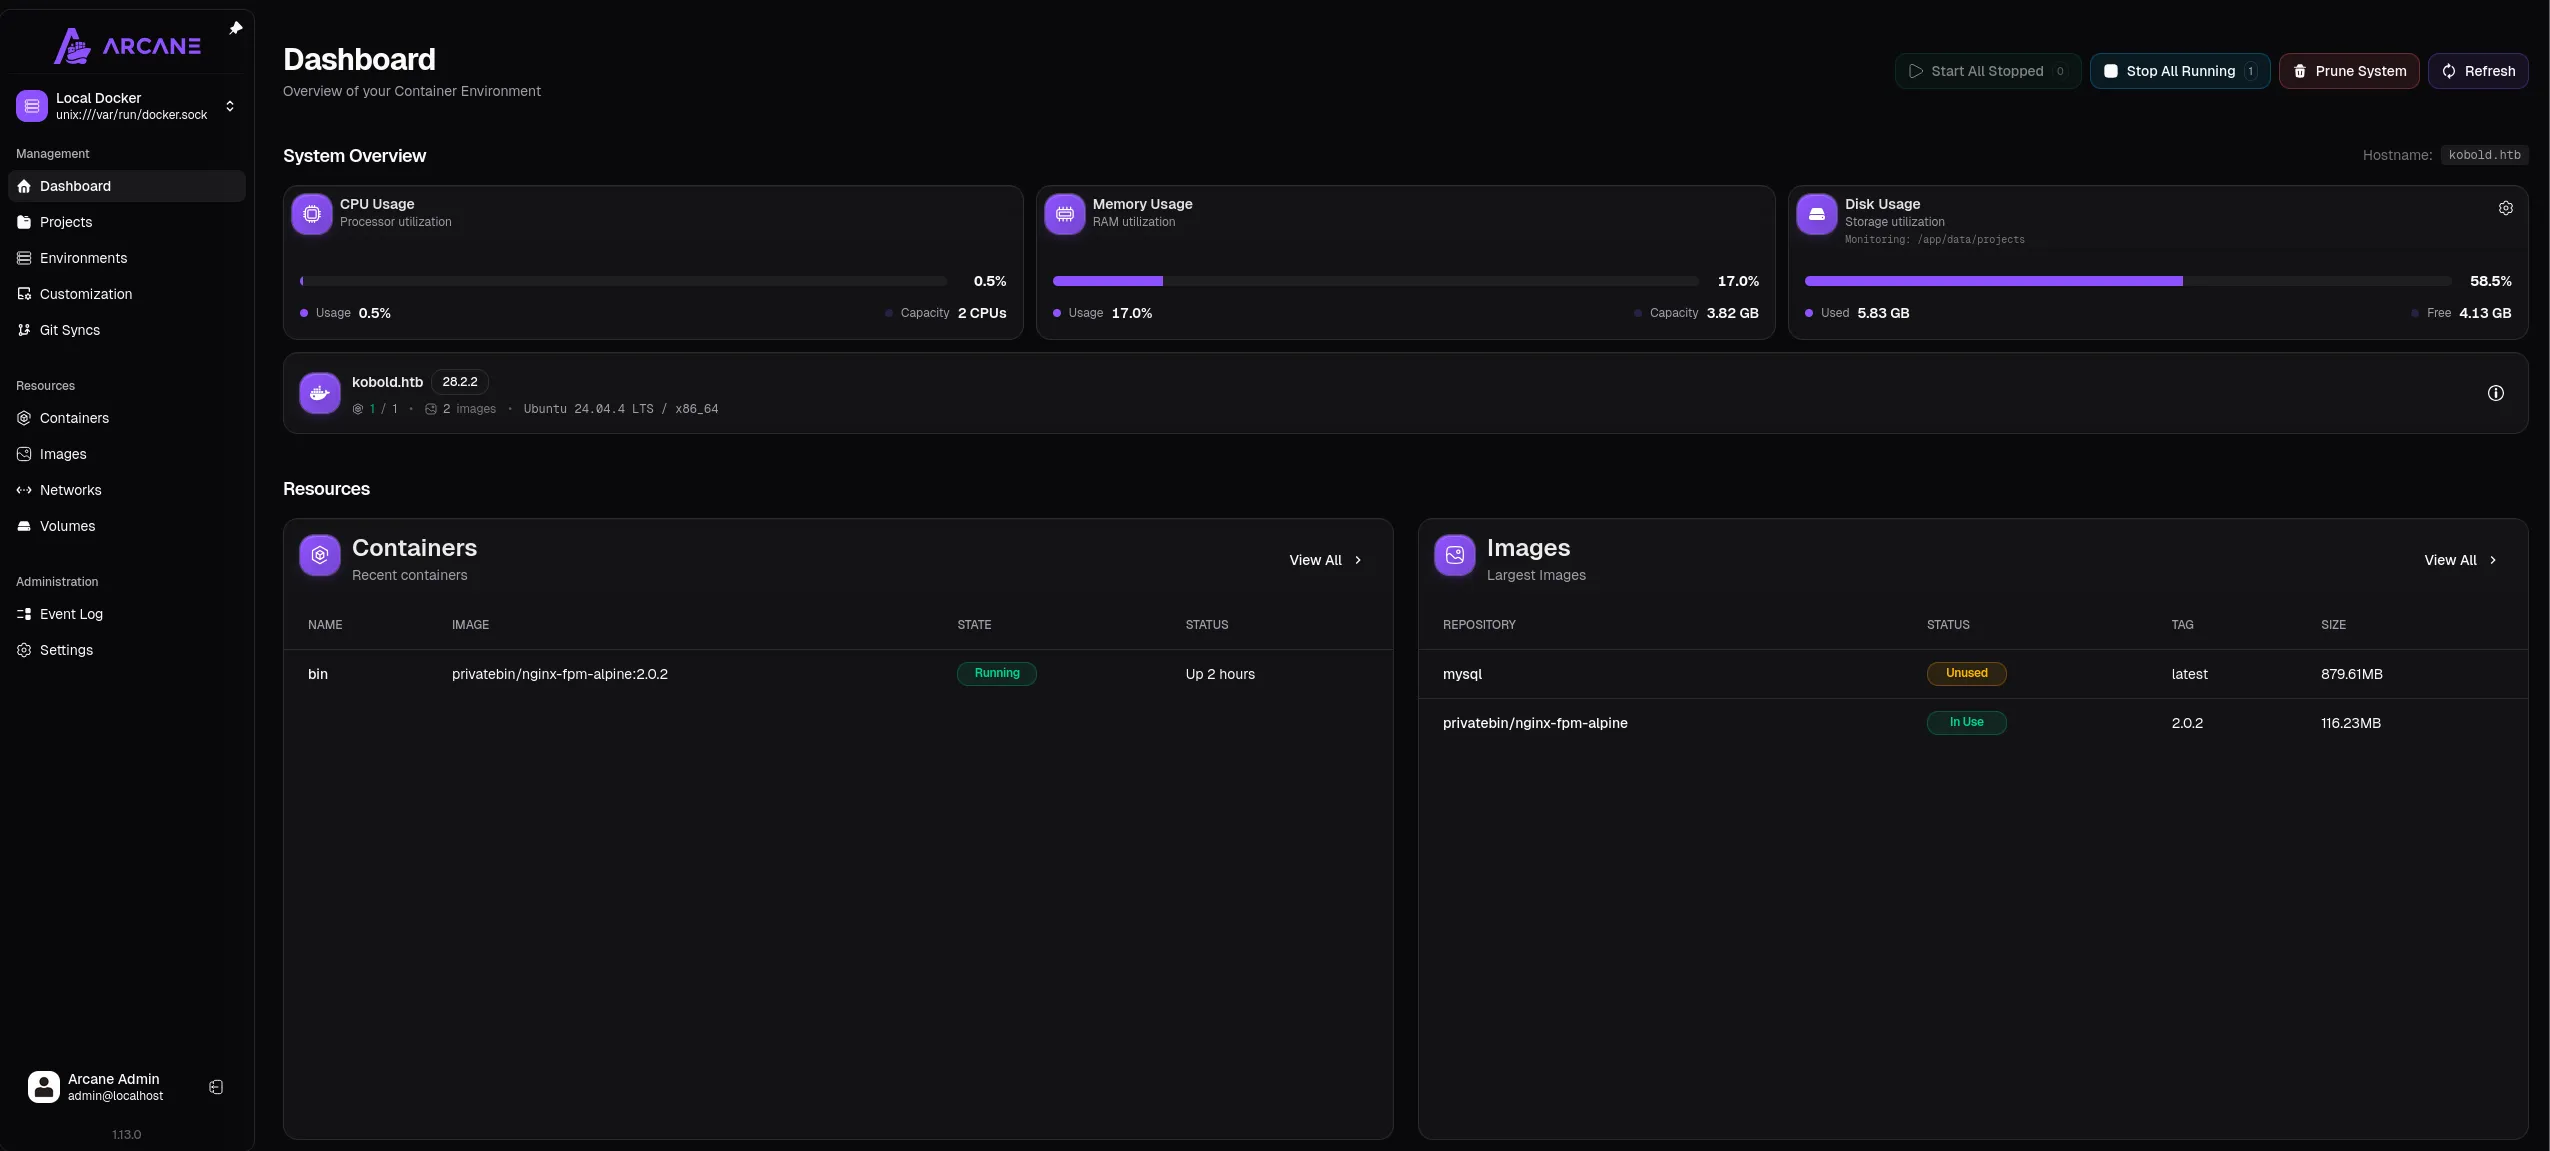Click the CPU Usage chip icon
The image size is (2550, 1151).
click(x=312, y=214)
